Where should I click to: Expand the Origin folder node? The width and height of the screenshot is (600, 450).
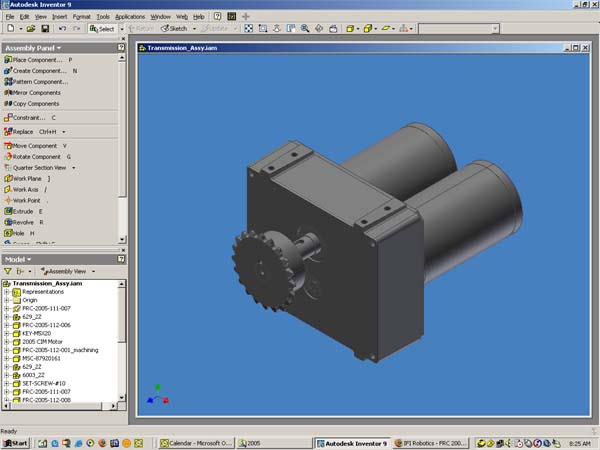click(7, 300)
